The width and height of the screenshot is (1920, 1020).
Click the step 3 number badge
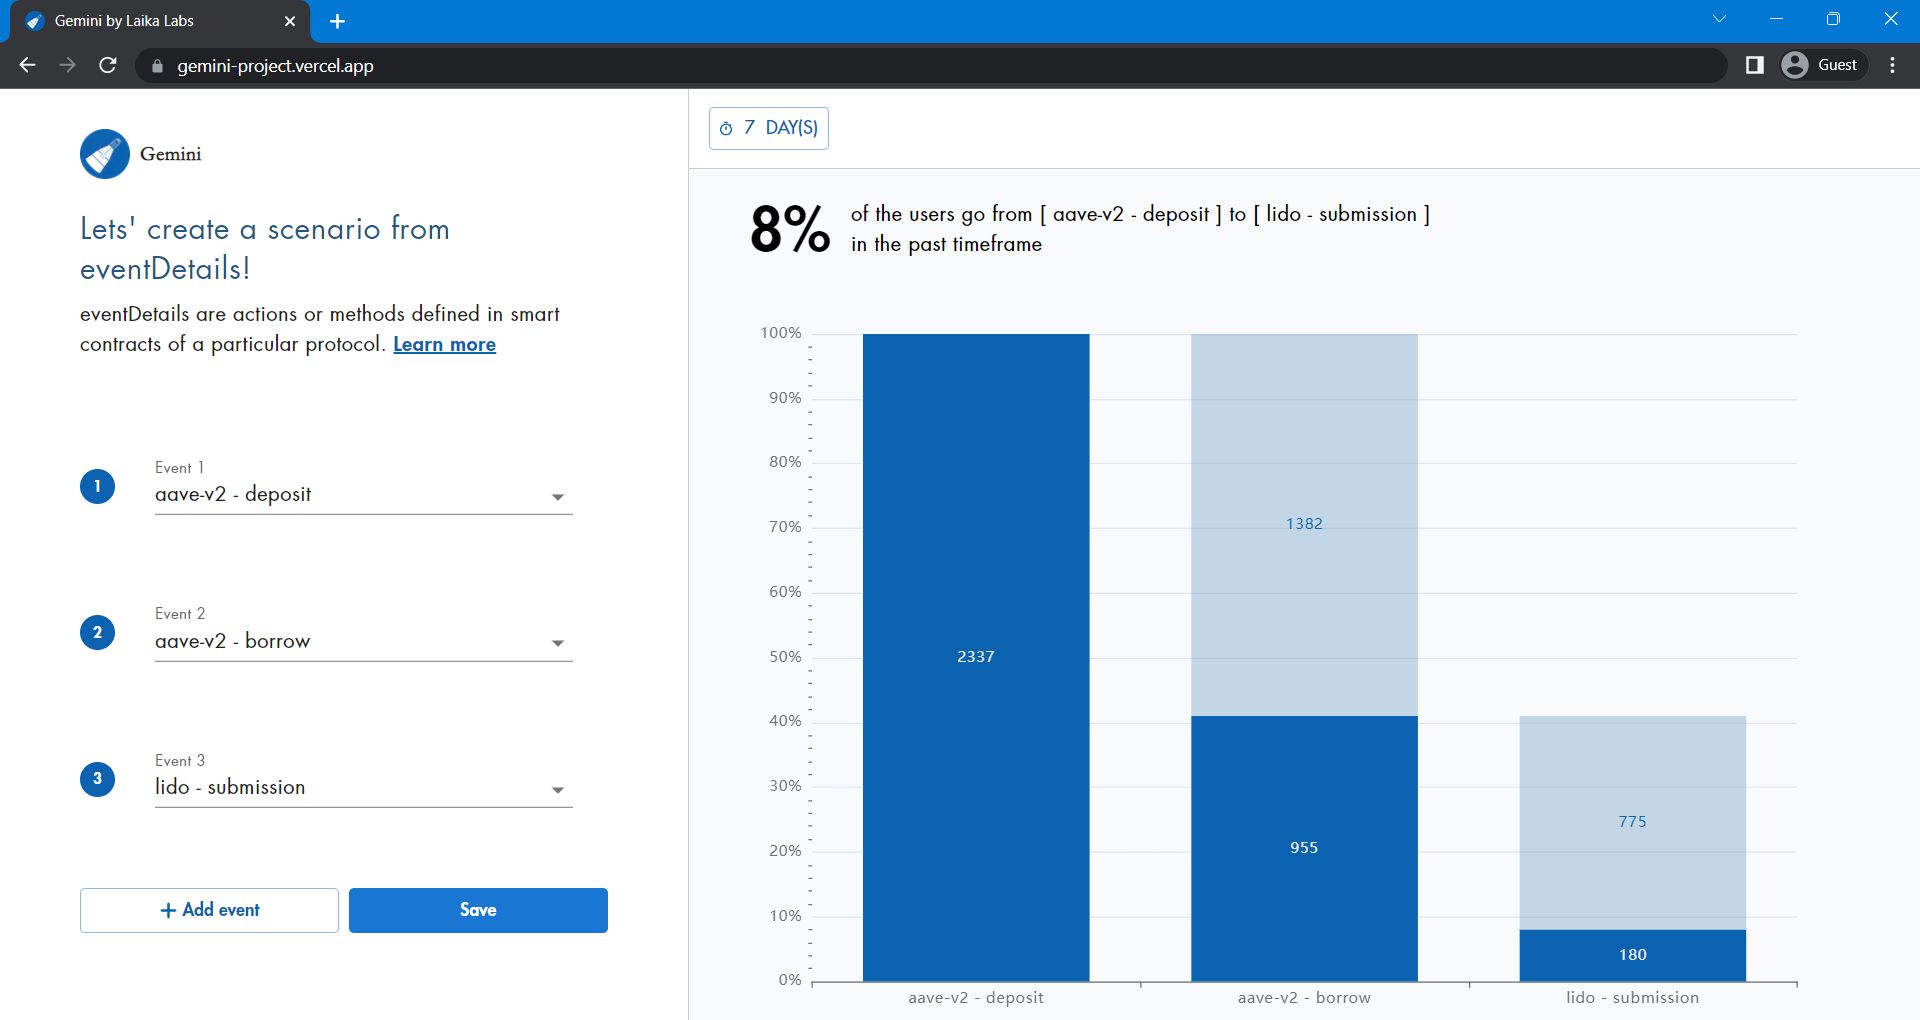tap(97, 779)
